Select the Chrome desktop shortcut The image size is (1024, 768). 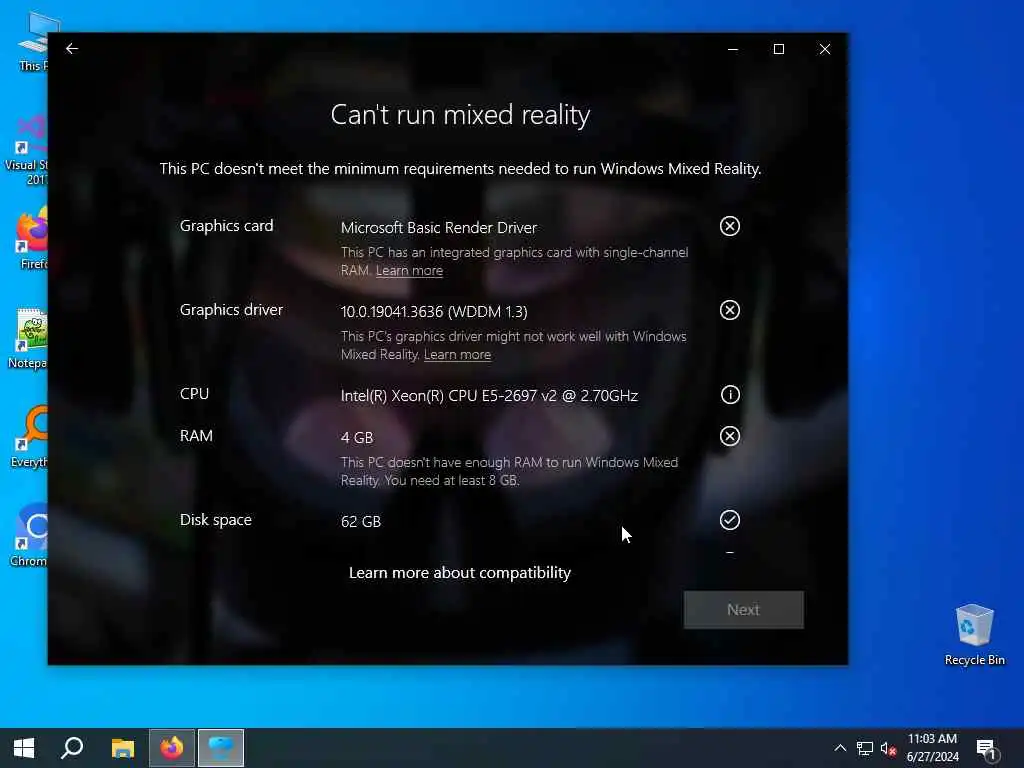(x=29, y=536)
